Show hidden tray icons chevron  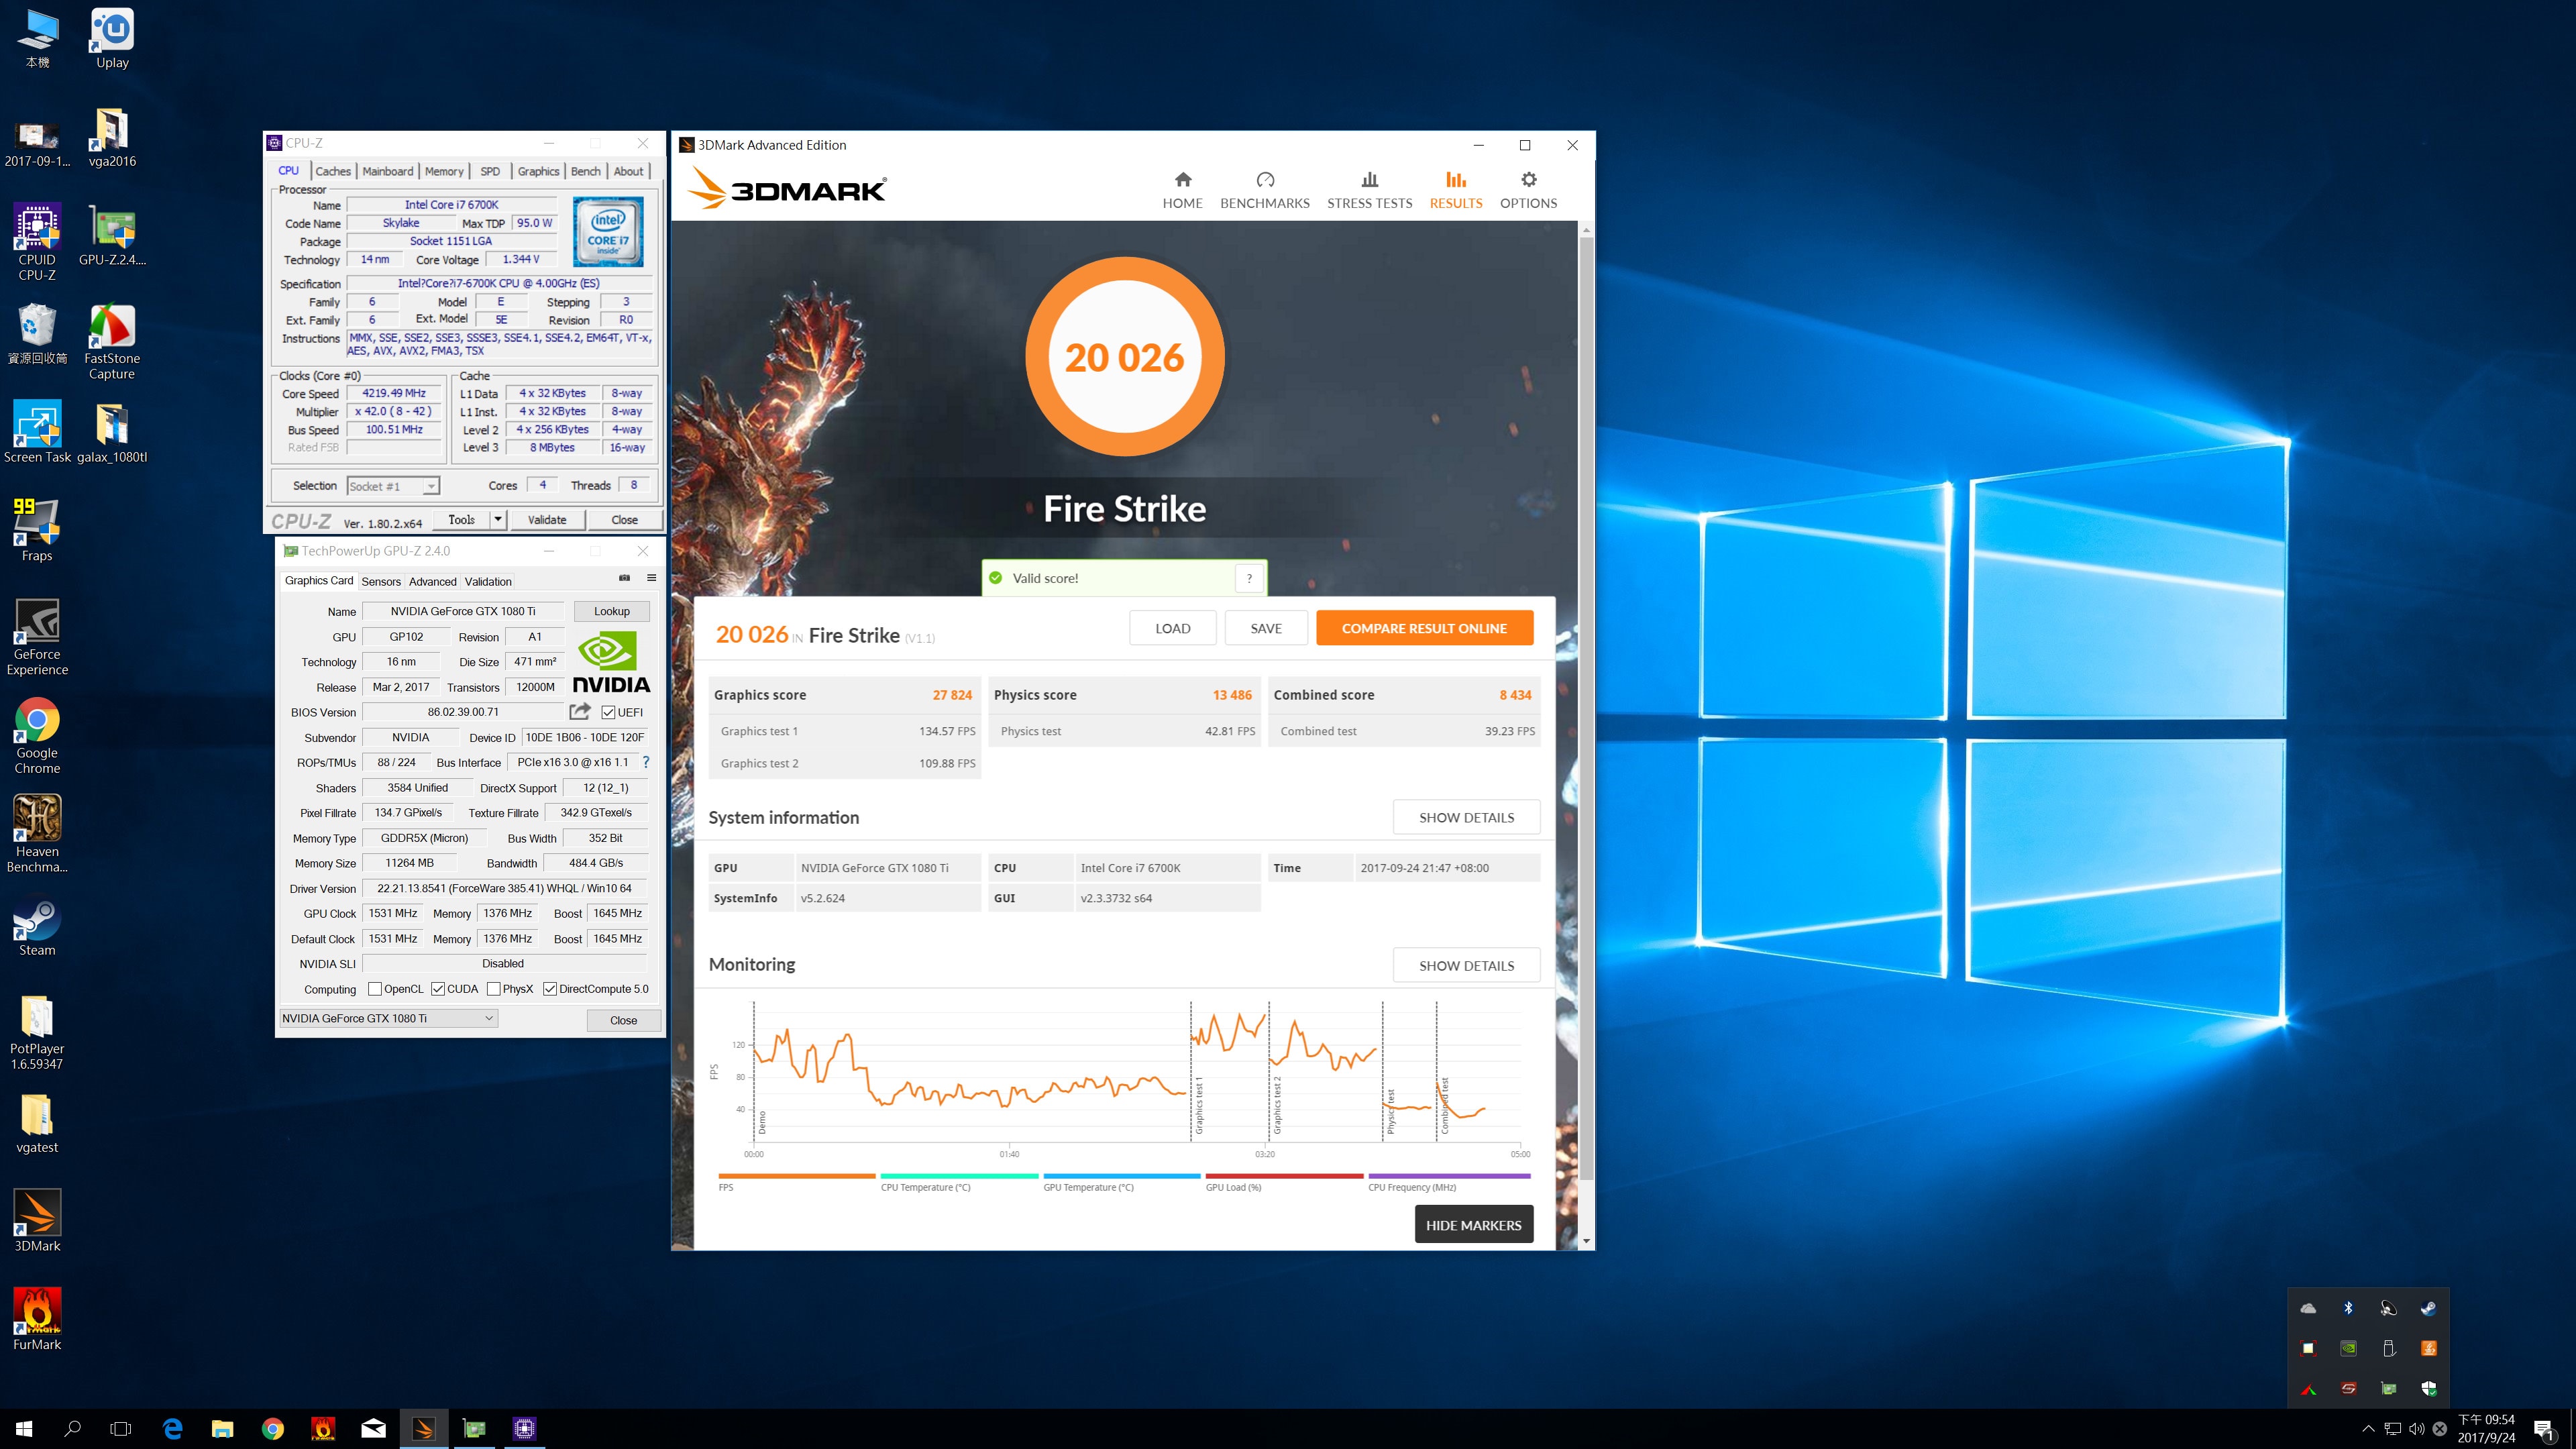2368,1429
